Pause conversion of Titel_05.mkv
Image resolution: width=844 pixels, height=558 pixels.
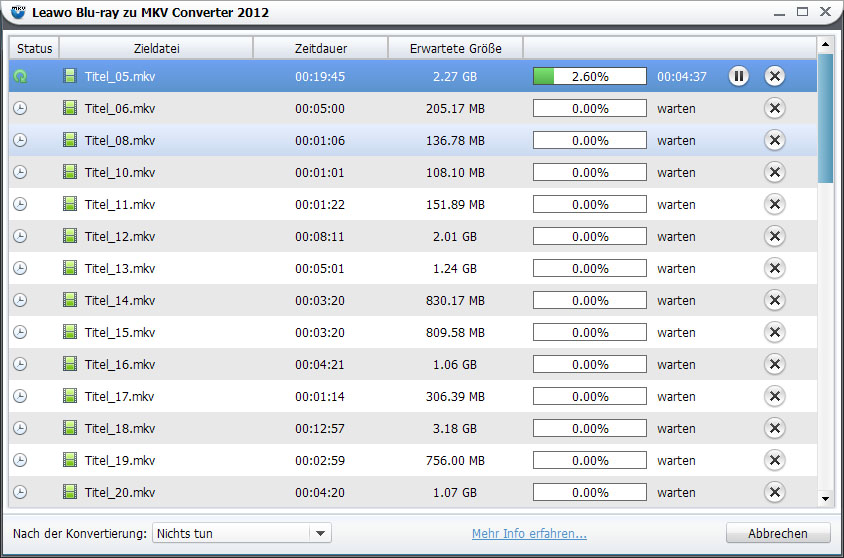click(738, 76)
